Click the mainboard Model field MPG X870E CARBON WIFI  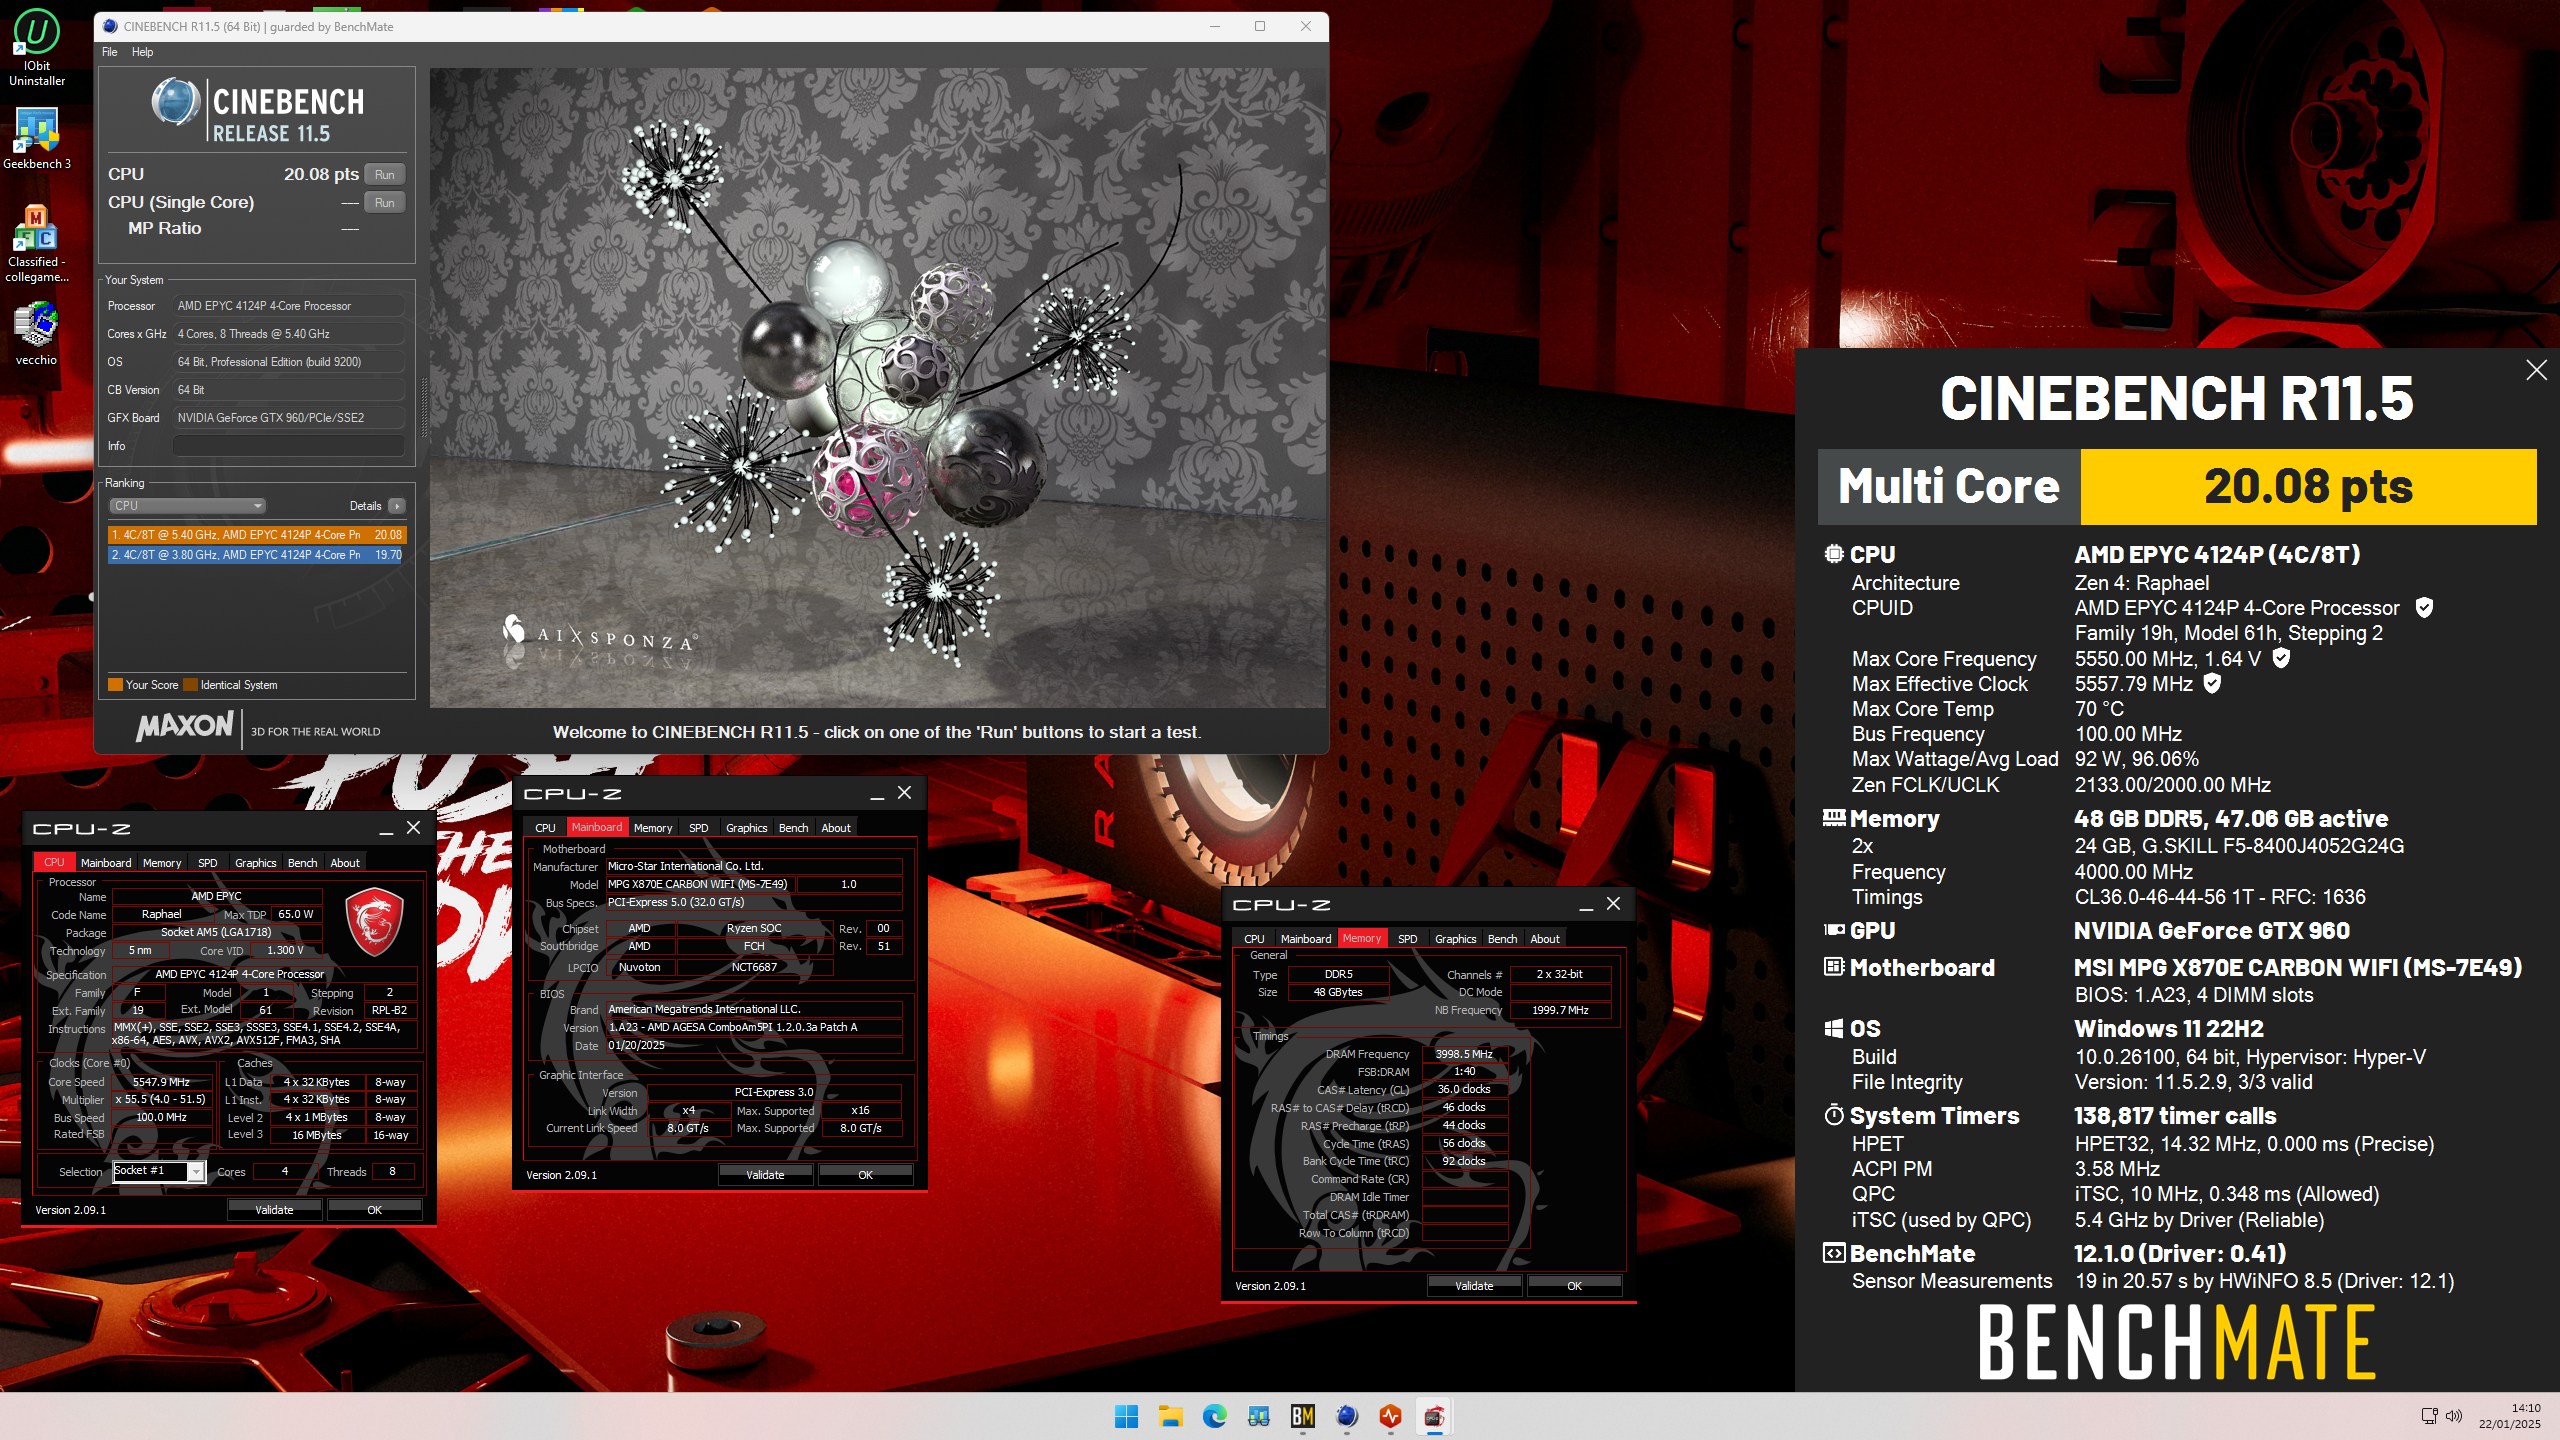coord(698,883)
